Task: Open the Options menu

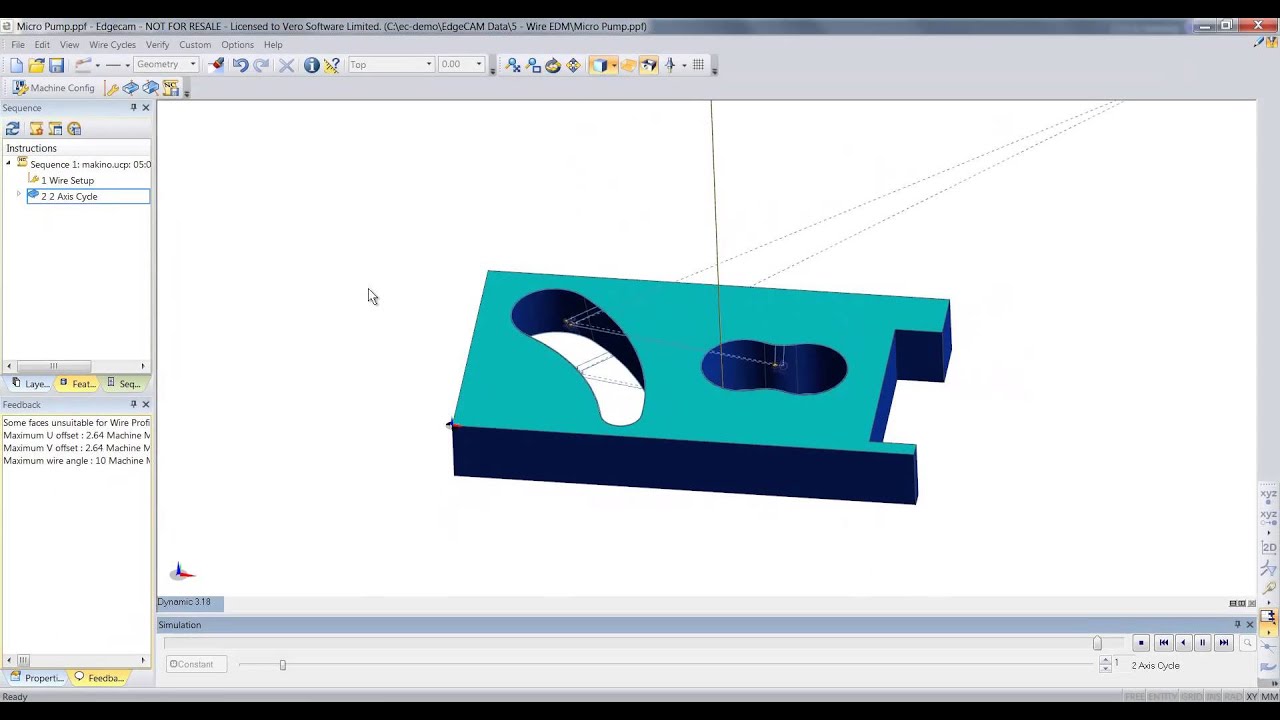Action: pos(237,45)
